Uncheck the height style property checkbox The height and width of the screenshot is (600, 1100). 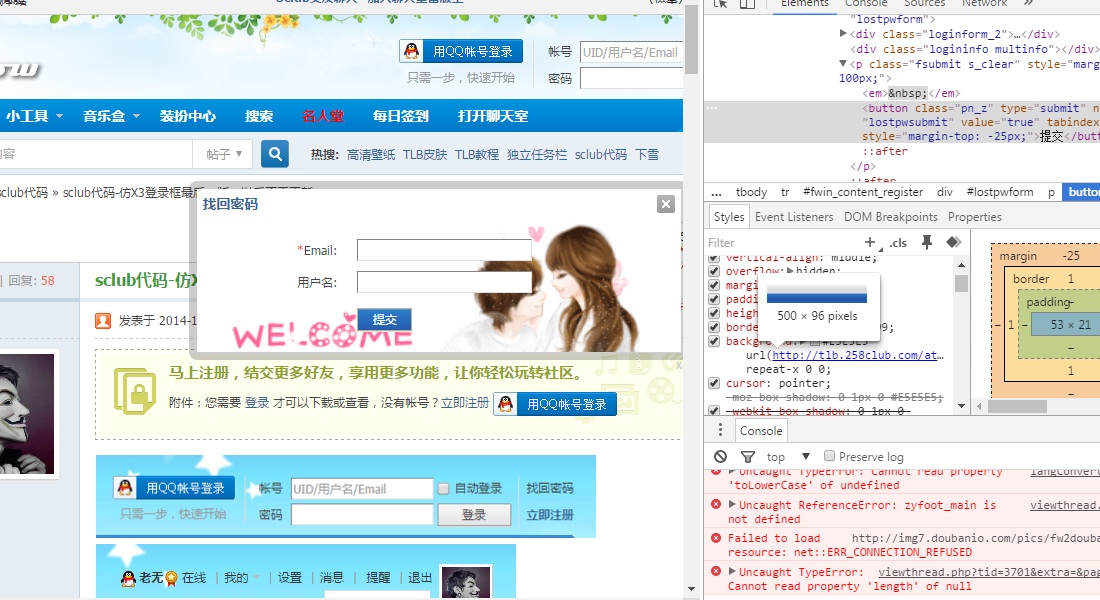click(x=714, y=313)
